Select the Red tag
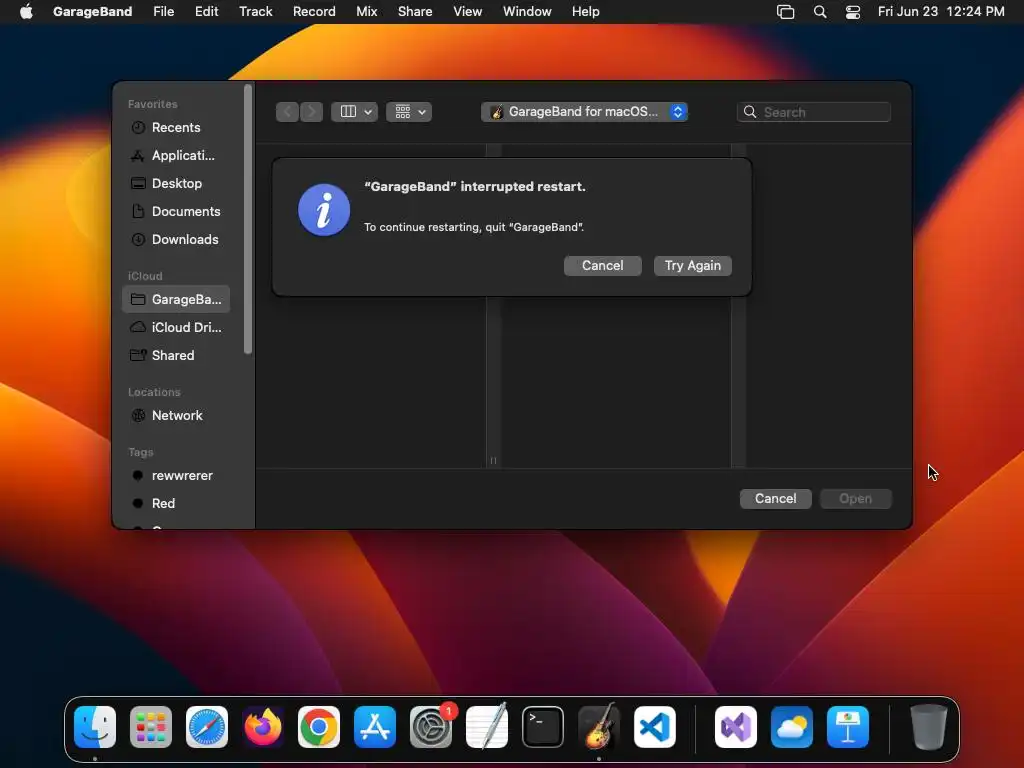This screenshot has width=1024, height=768. [x=176, y=504]
